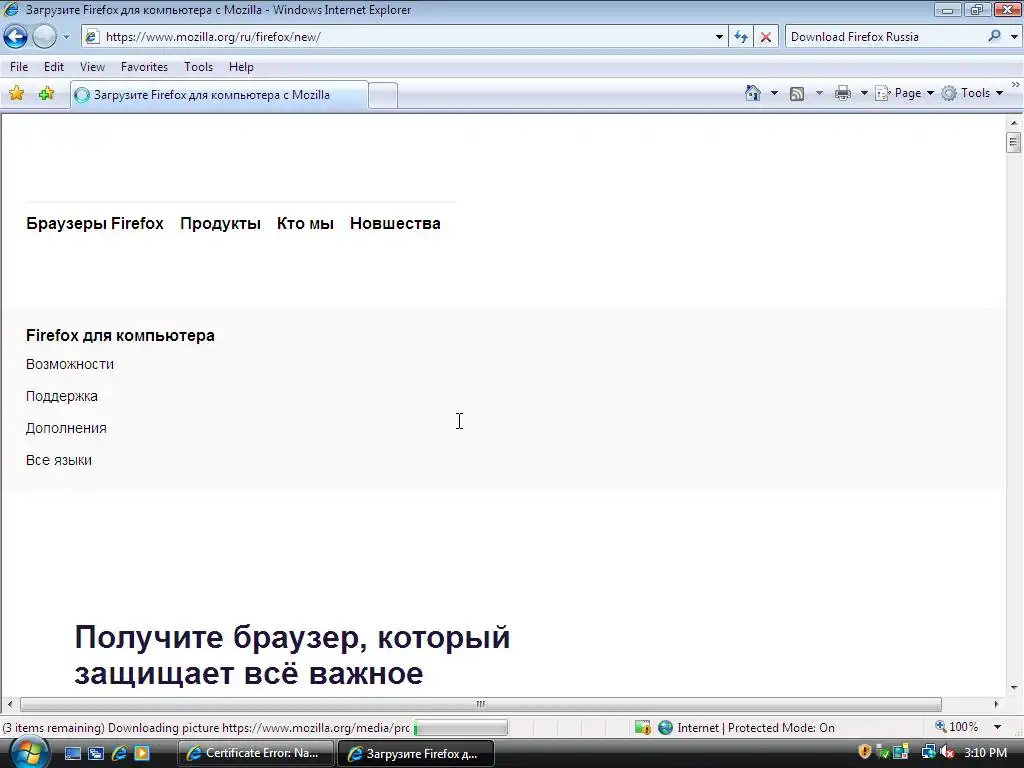Click the horizontal scrollbar thumb
1024x768 pixels.
(x=481, y=704)
